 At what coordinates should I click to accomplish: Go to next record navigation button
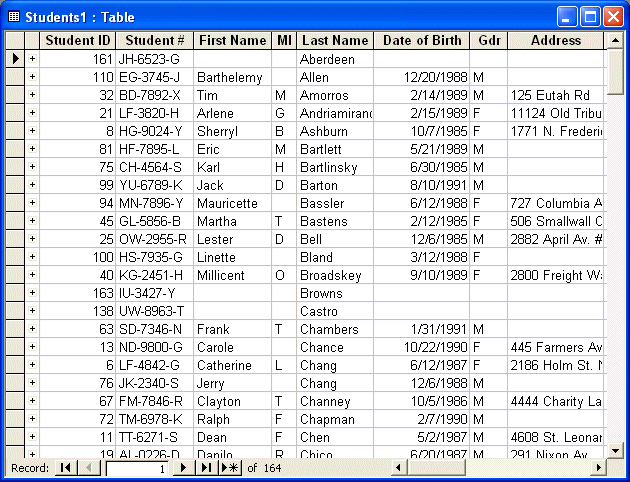pyautogui.click(x=184, y=468)
